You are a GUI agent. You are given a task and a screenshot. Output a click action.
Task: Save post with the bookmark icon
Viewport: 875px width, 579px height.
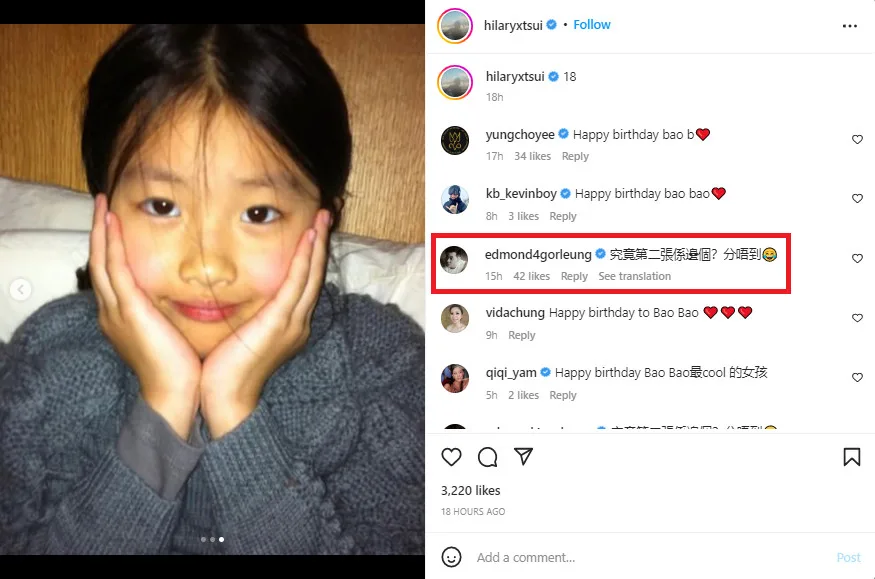851,457
